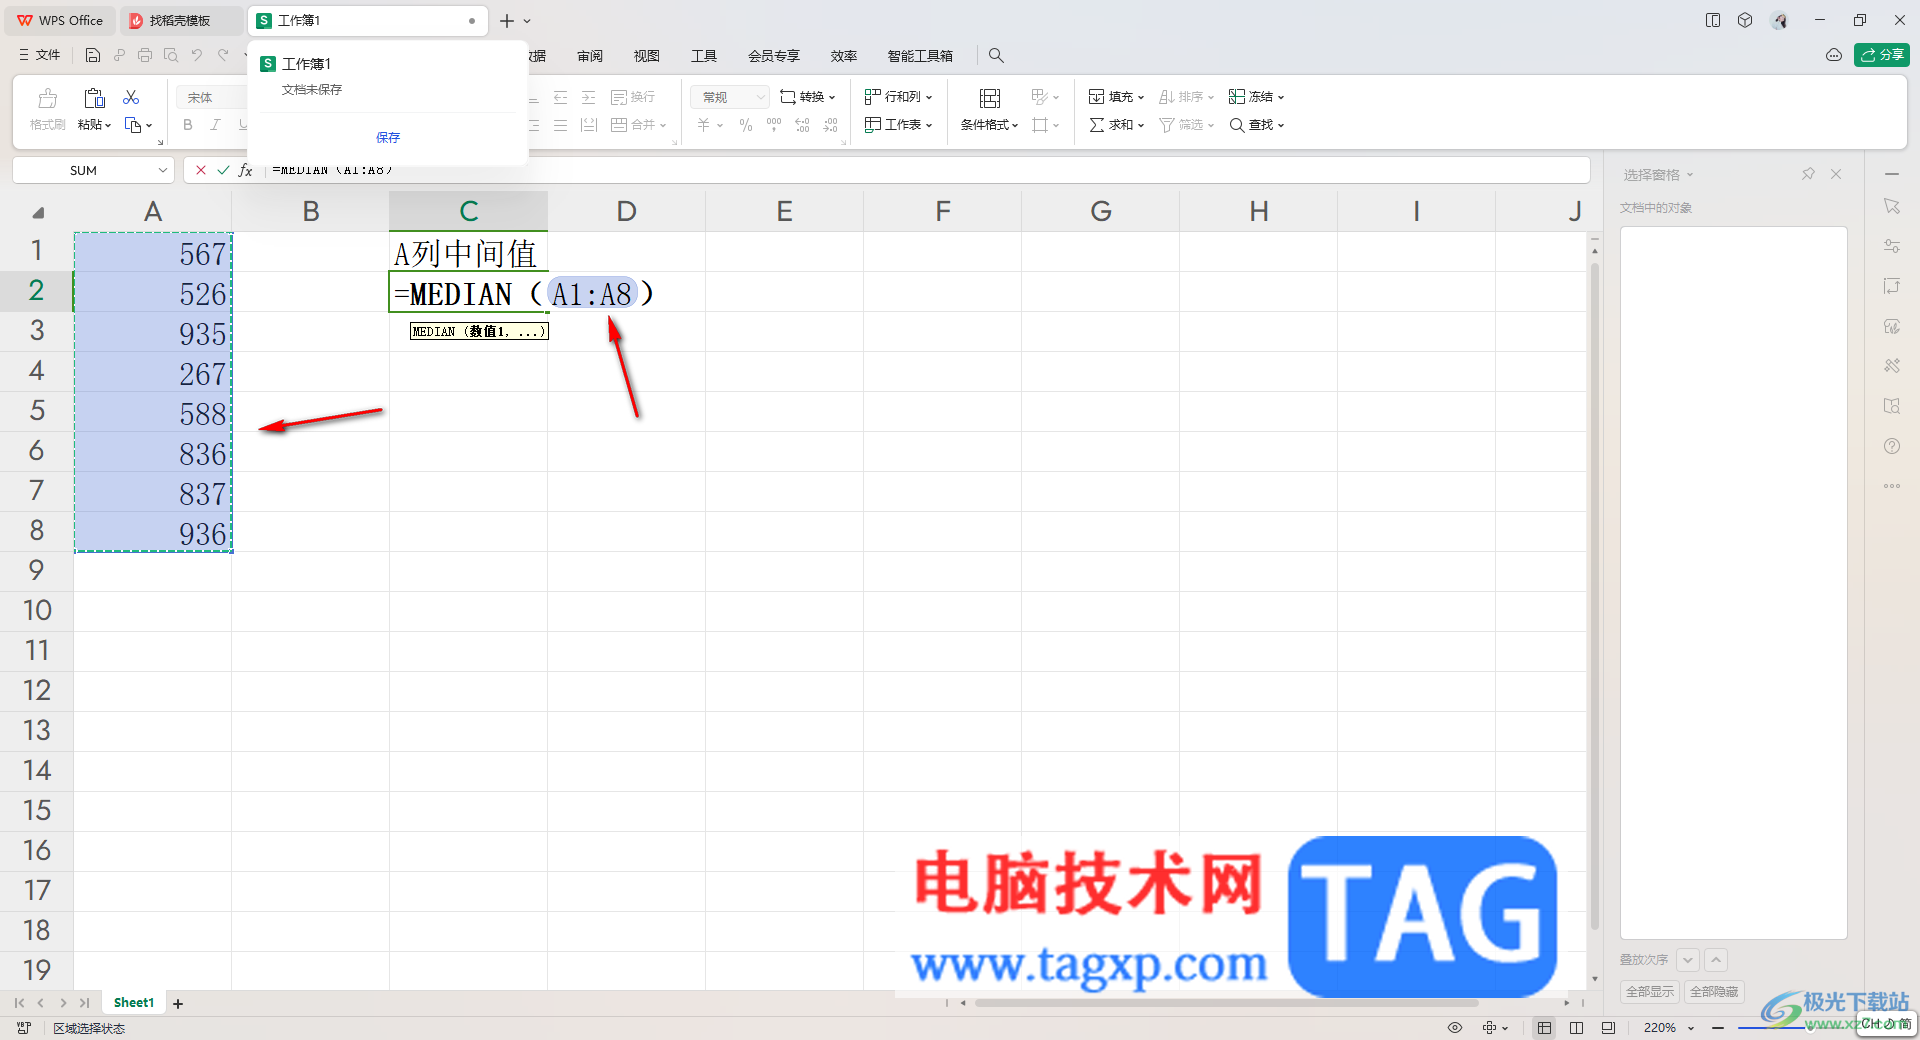This screenshot has height=1040, width=1920.
Task: Click the Format Painter (格式刷) icon
Action: [47, 98]
